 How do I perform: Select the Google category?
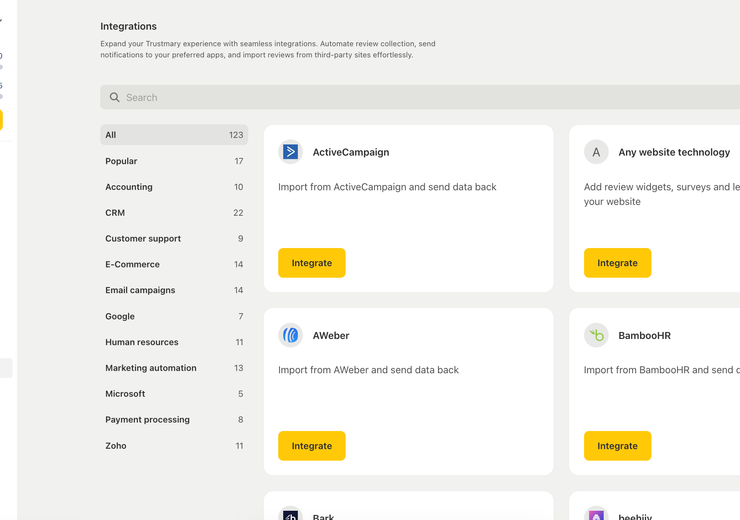(174, 316)
